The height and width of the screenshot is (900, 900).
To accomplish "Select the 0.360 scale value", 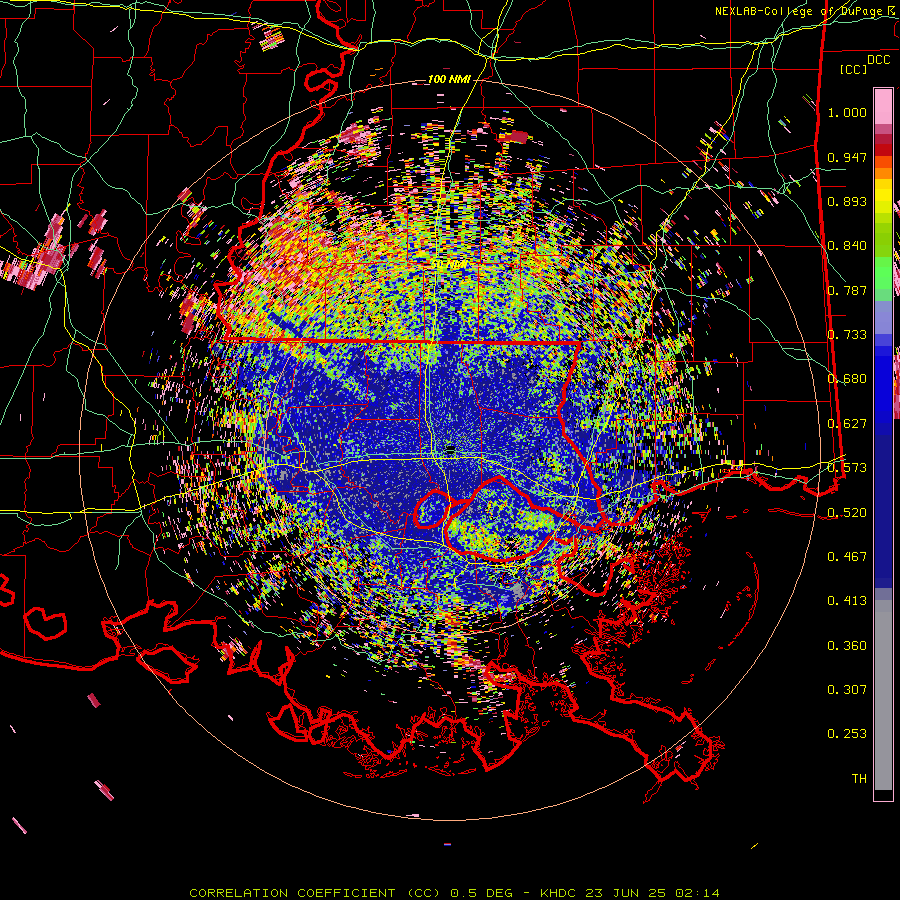I will (847, 645).
